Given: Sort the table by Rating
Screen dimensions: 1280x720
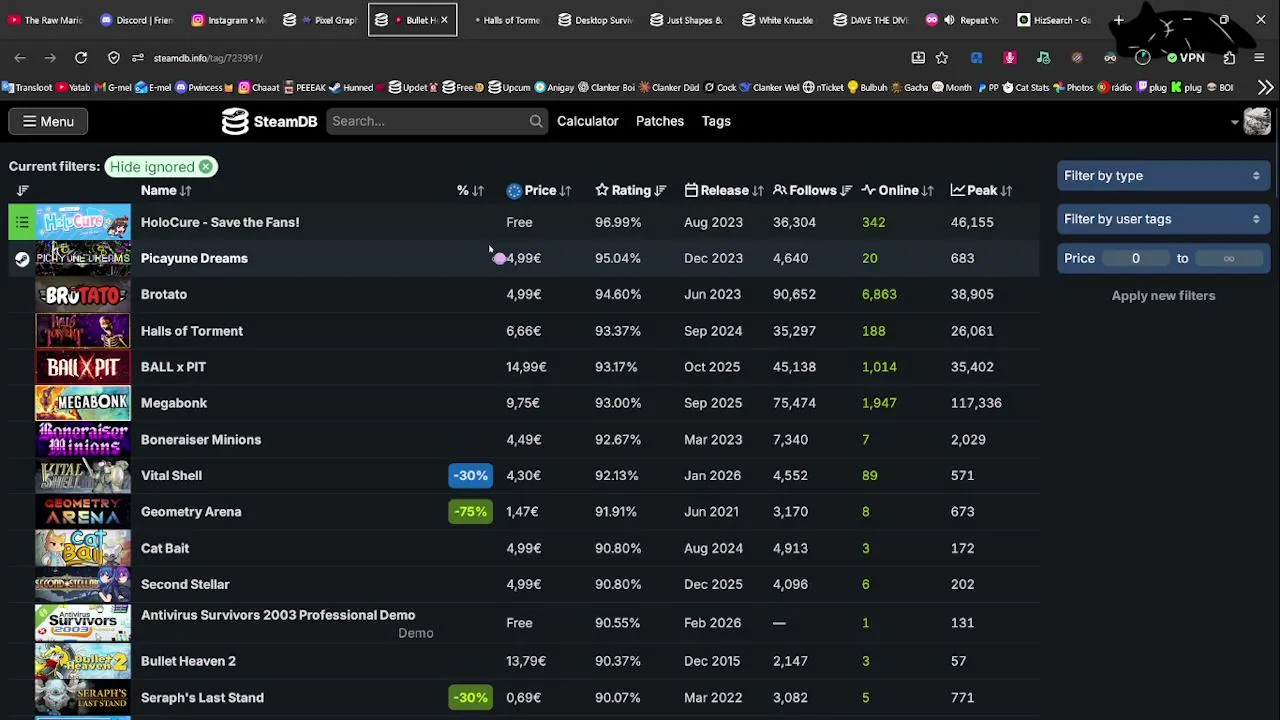Looking at the screenshot, I should tap(631, 190).
